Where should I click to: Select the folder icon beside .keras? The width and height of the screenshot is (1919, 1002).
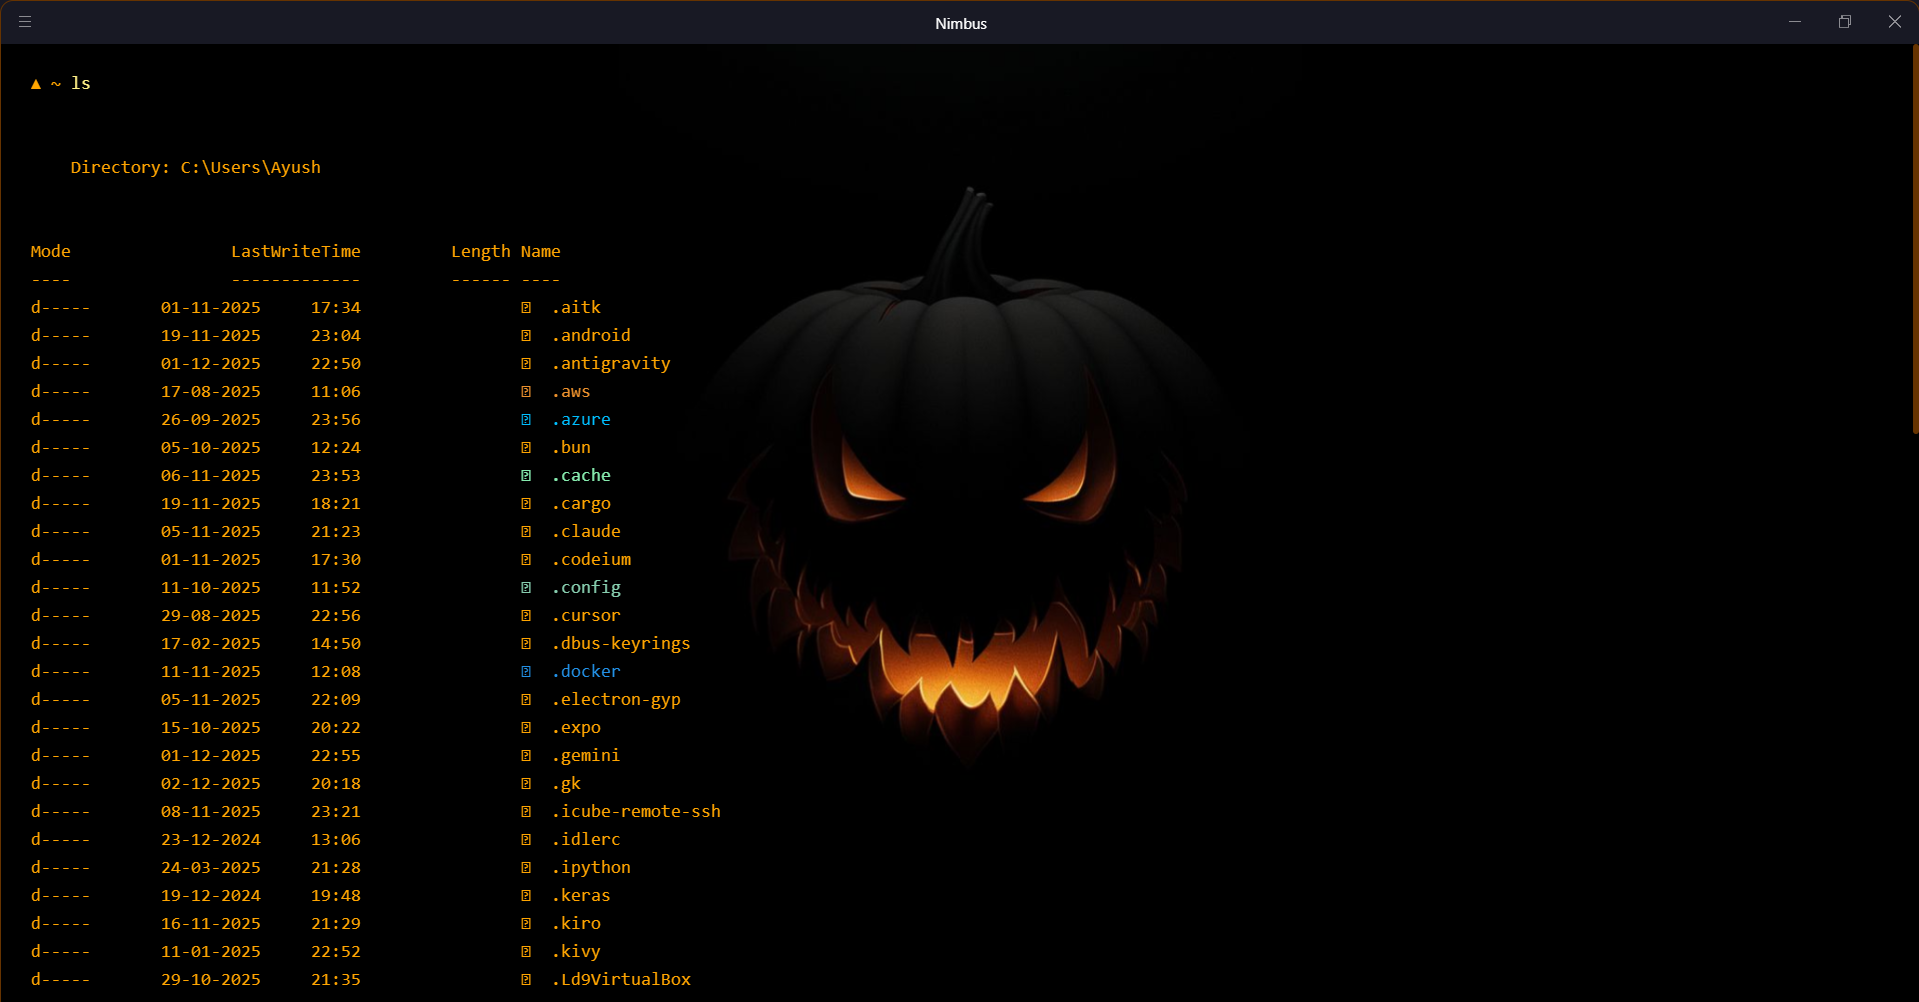click(526, 896)
